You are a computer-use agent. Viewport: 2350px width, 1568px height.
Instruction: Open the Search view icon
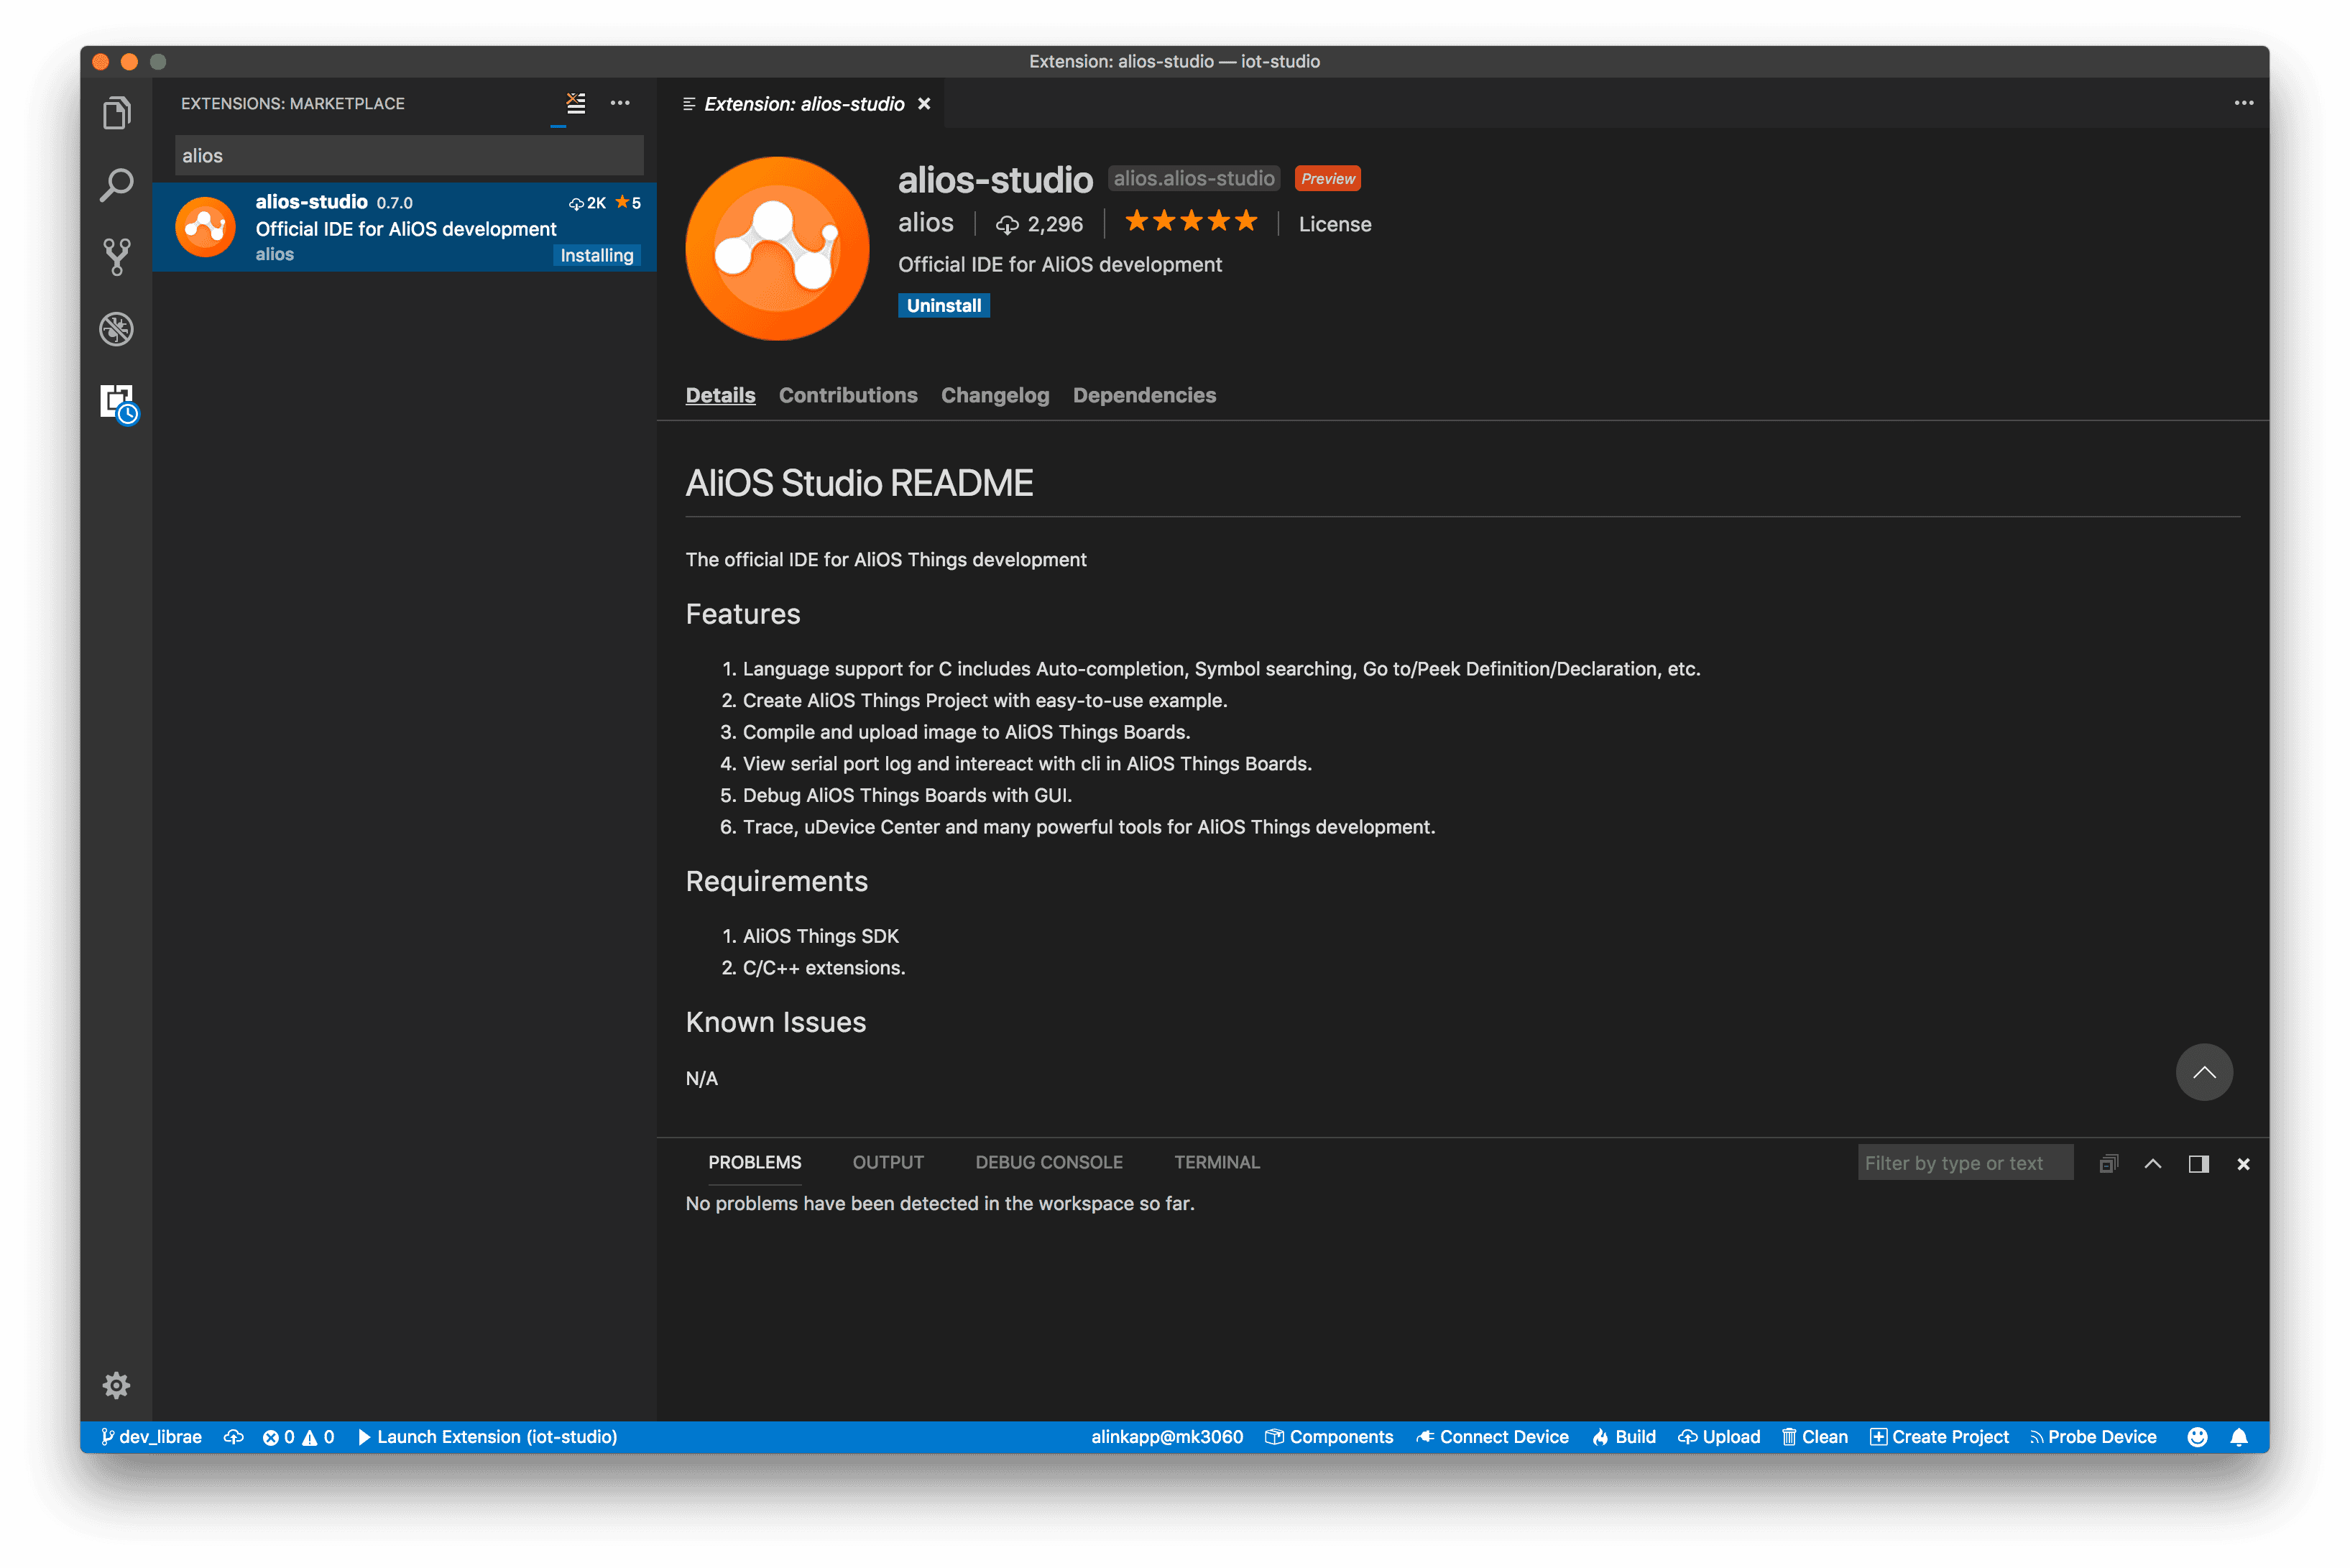(116, 185)
